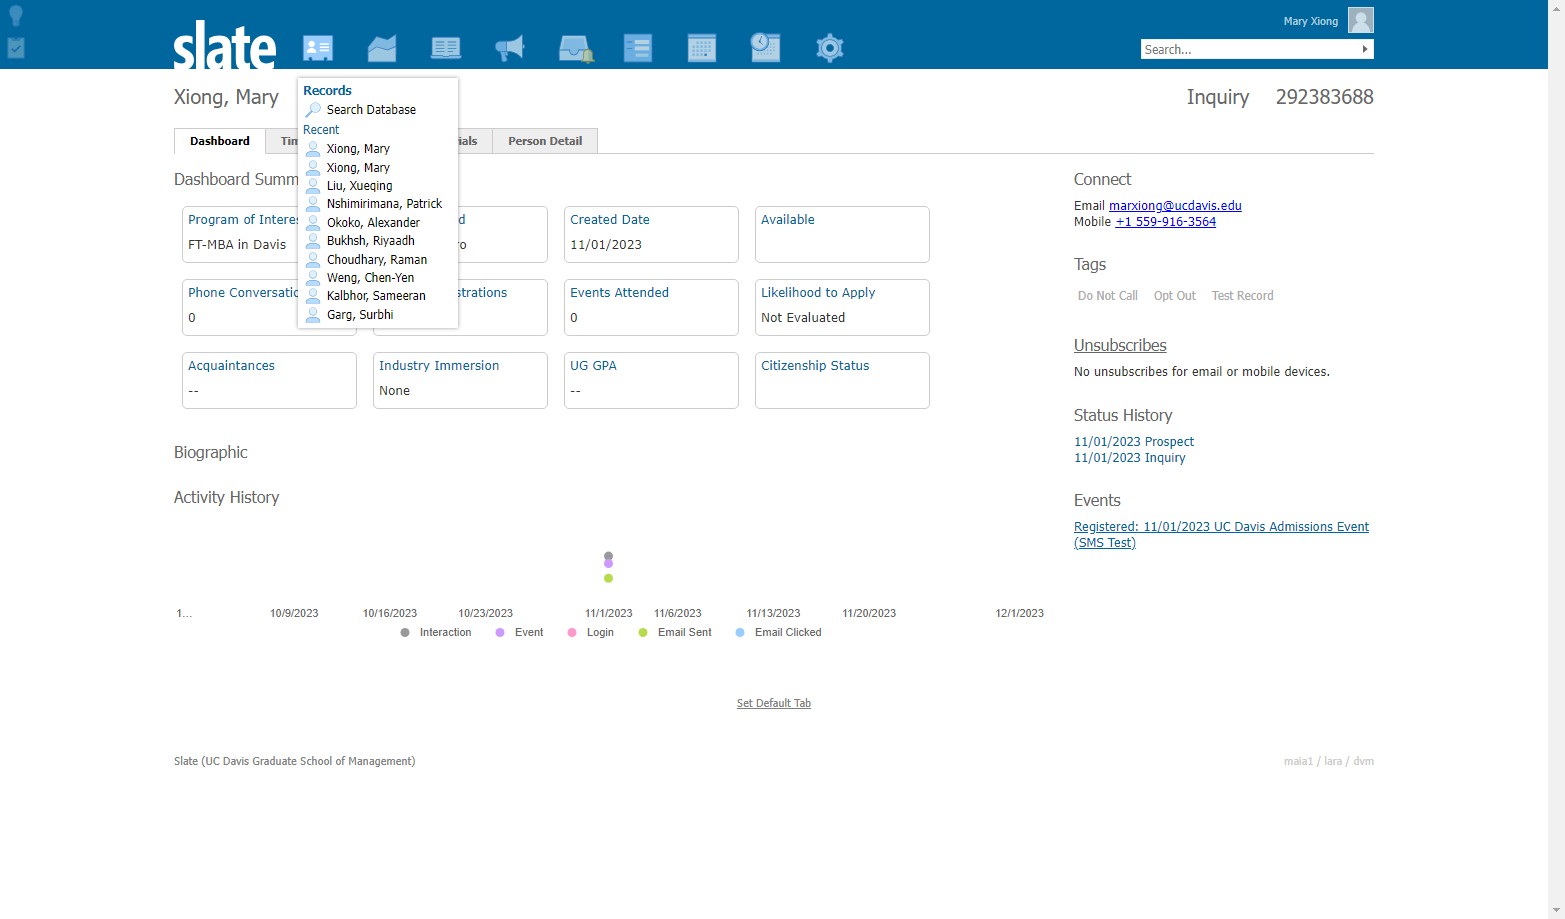
Task: Click the user avatar next to Mary Xiong
Action: pyautogui.click(x=1361, y=20)
